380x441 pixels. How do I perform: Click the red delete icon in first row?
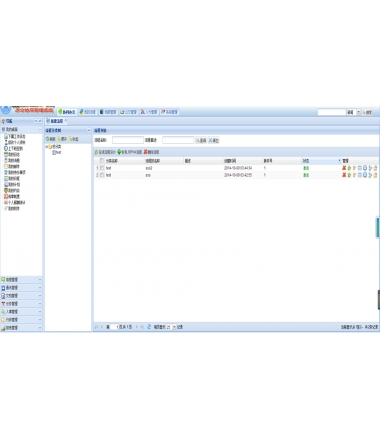(x=344, y=168)
